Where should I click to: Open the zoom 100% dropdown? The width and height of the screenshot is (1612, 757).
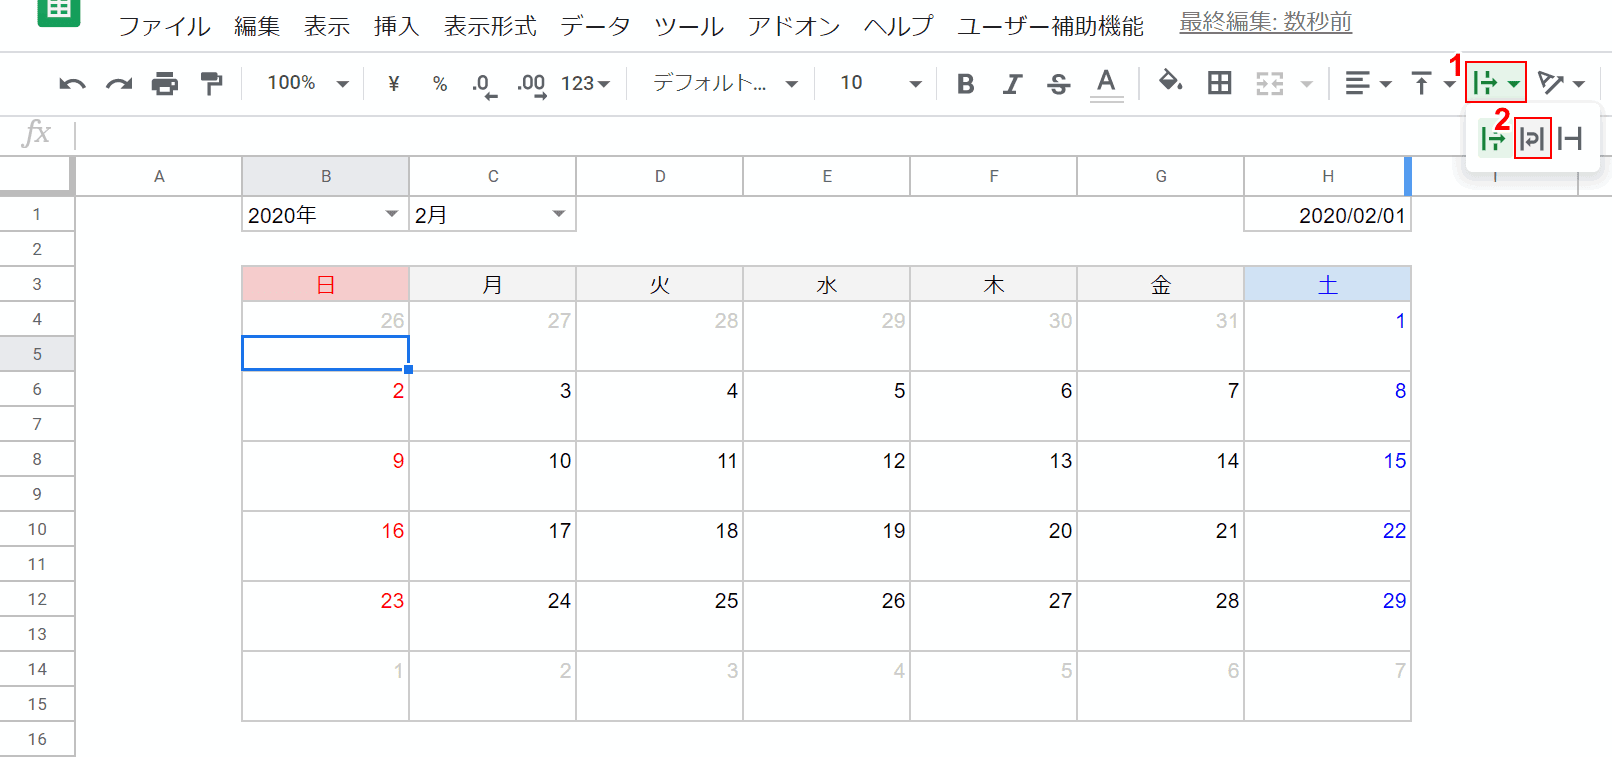point(308,83)
